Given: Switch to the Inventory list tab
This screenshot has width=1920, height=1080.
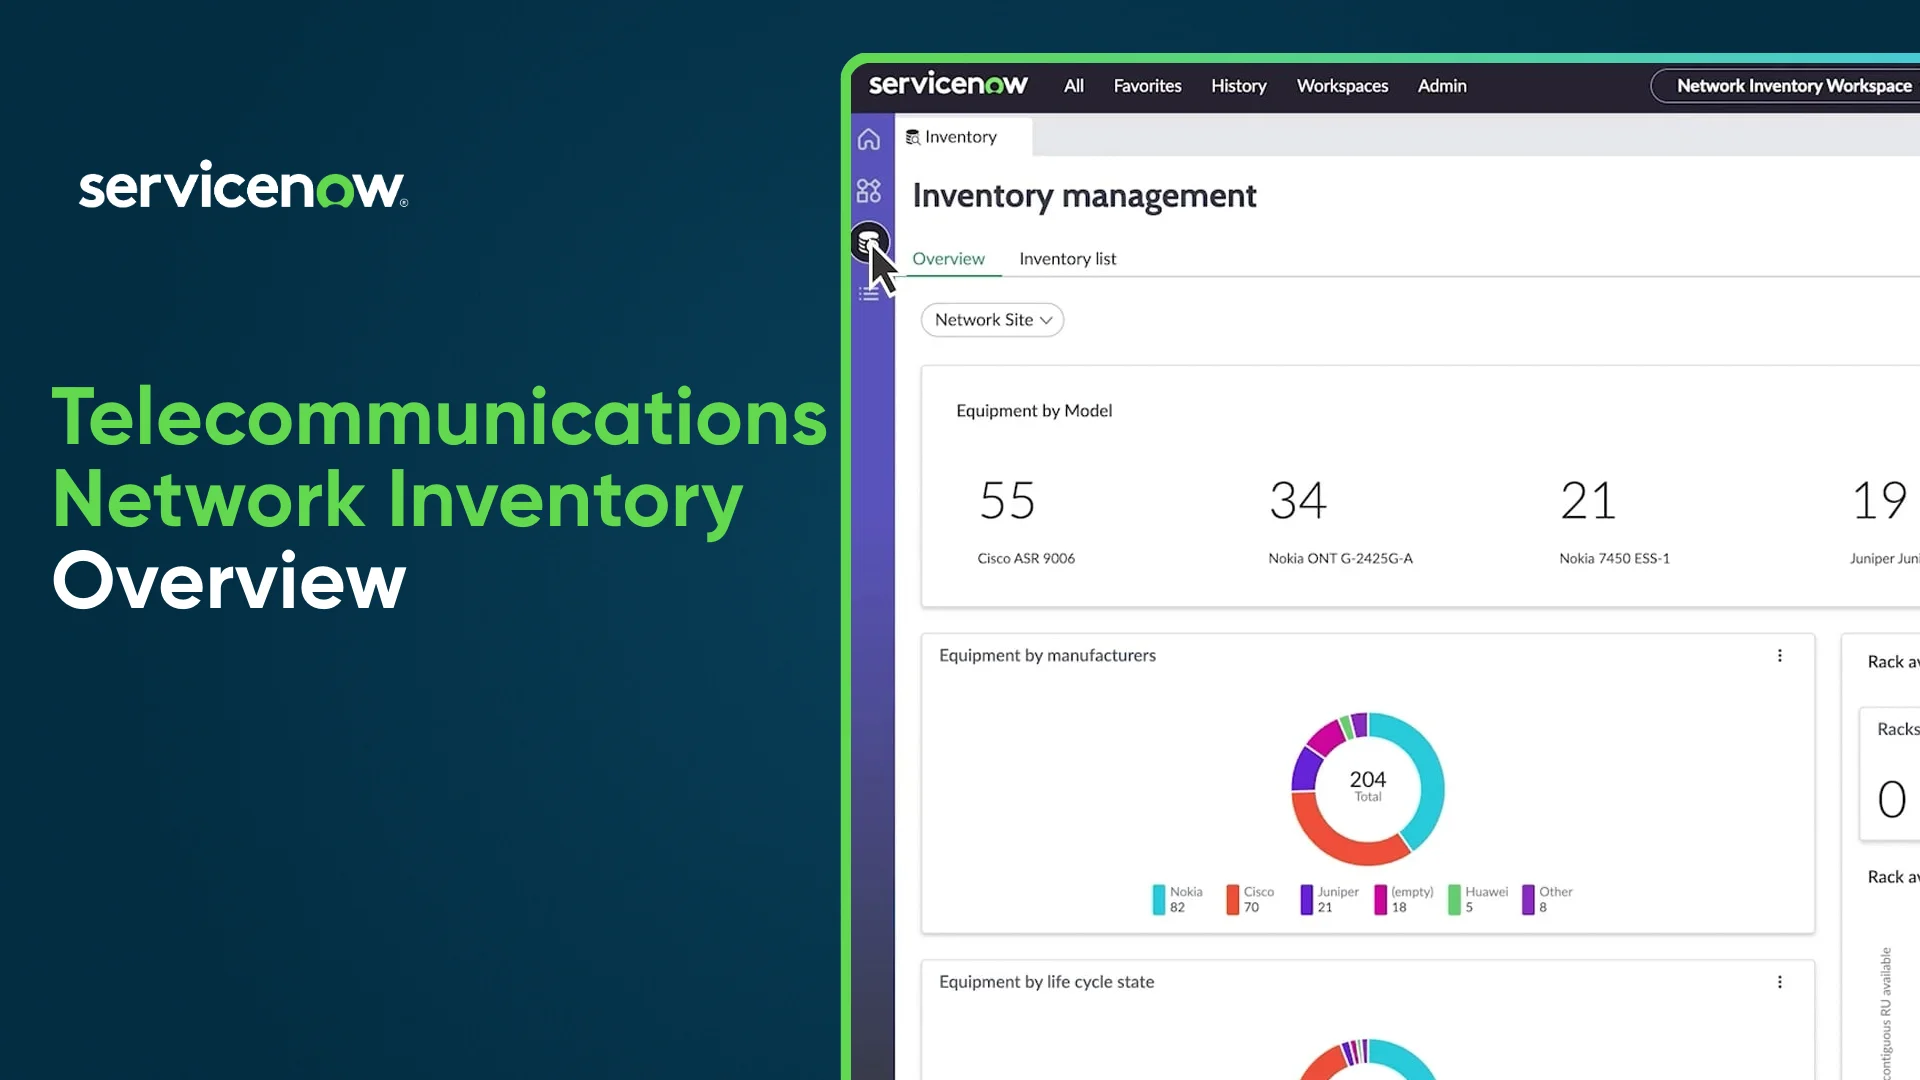Looking at the screenshot, I should (1067, 259).
